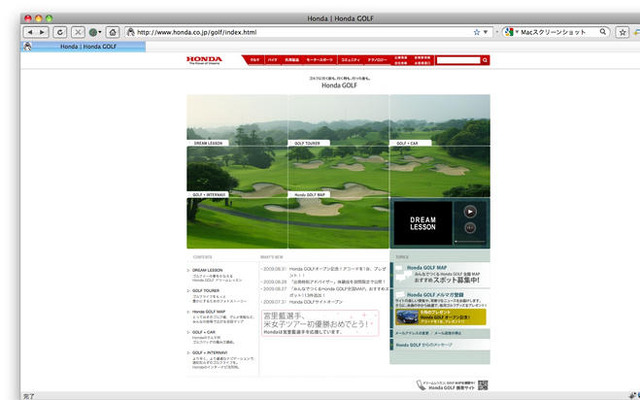Open the モータースポーツ navigation menu item

point(320,60)
